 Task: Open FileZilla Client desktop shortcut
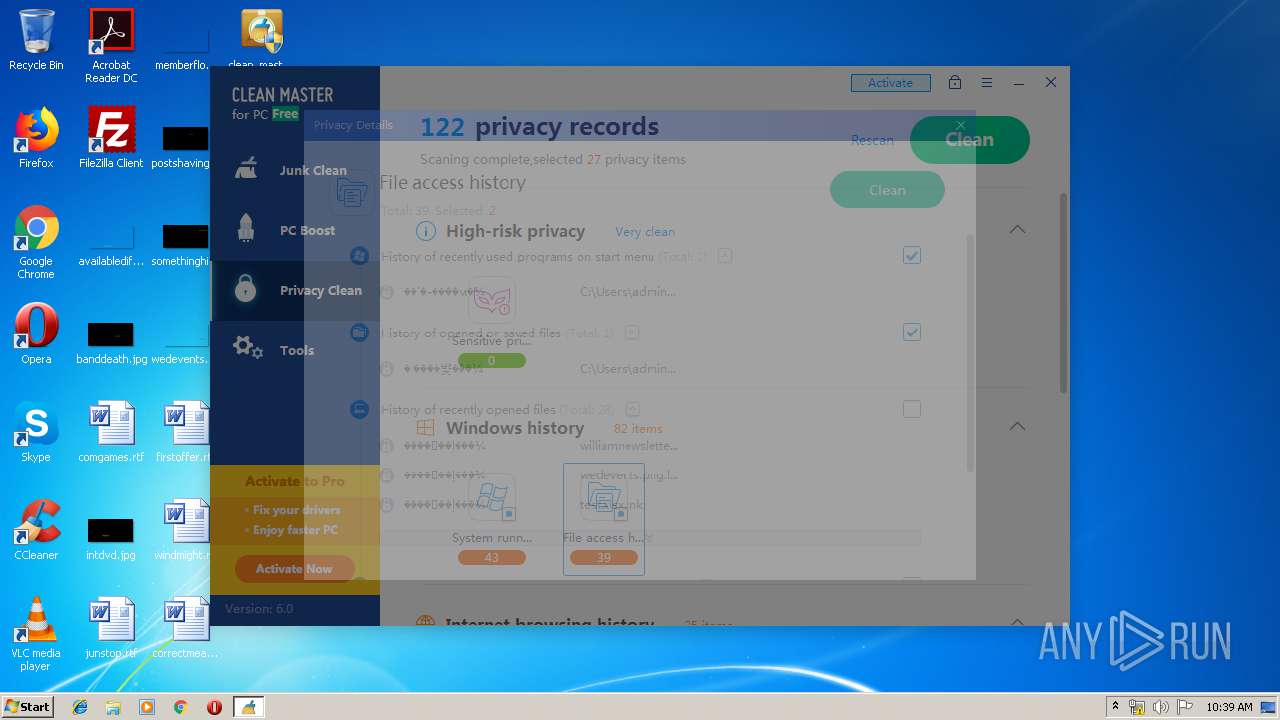111,137
